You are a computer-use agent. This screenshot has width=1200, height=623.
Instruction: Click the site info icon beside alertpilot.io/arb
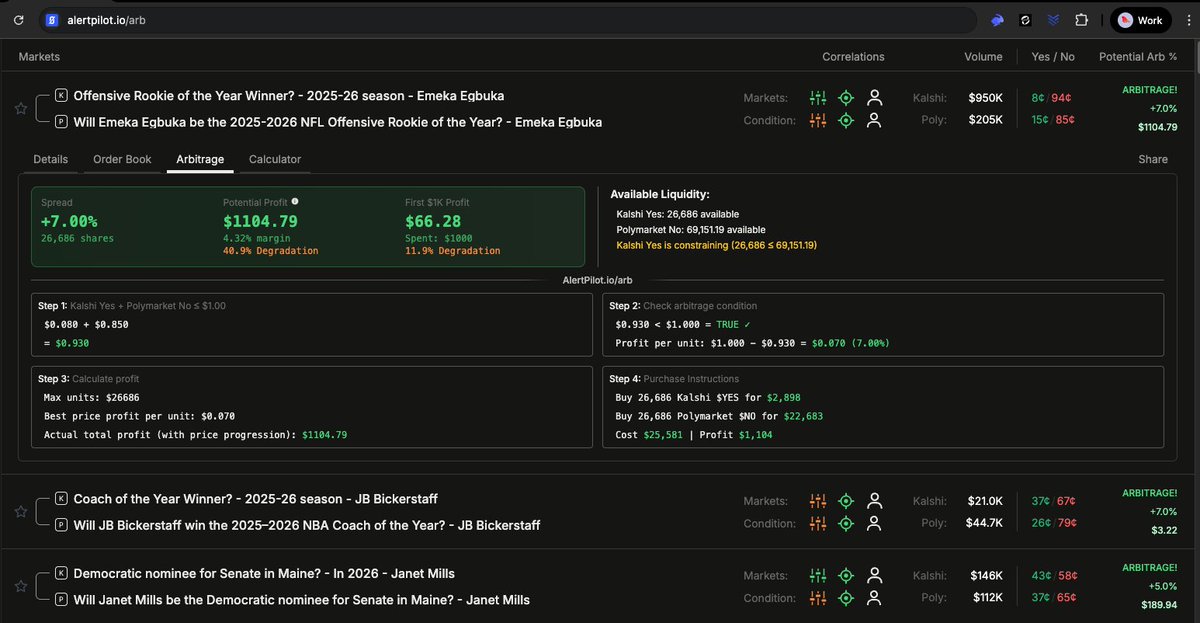pos(53,20)
